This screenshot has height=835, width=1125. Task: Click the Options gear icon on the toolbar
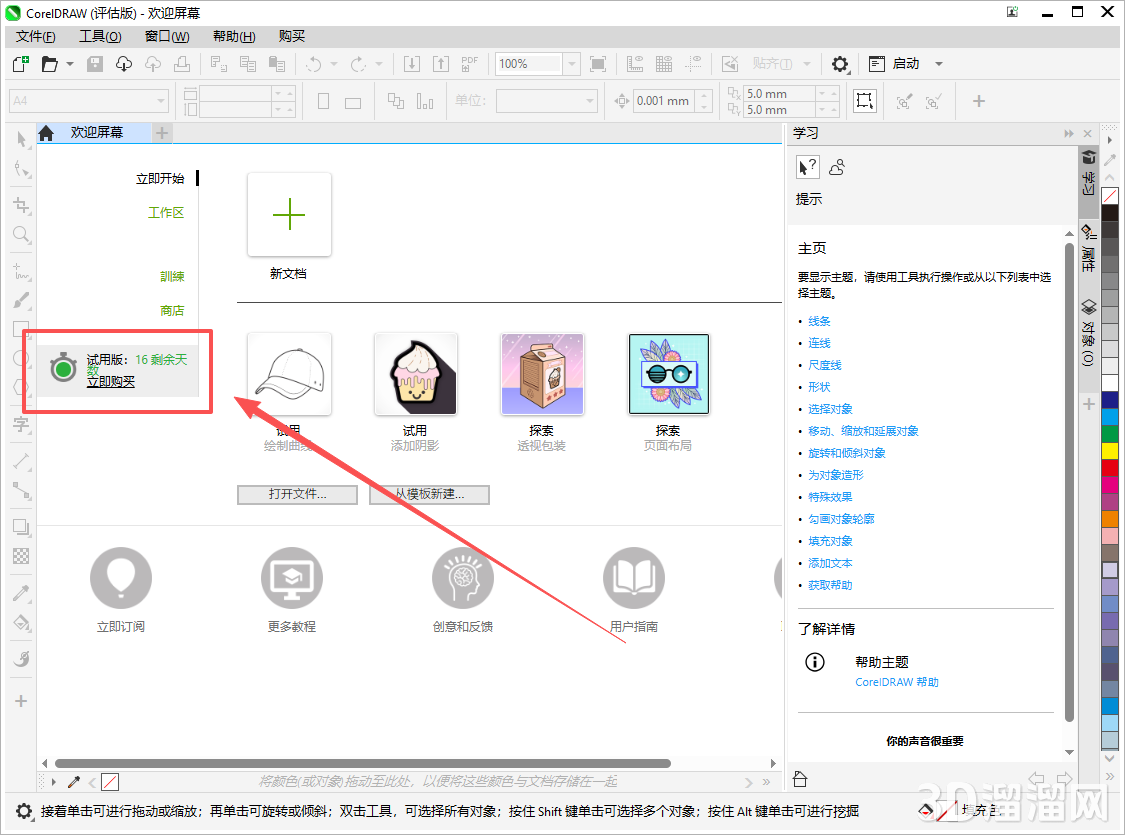(840, 63)
